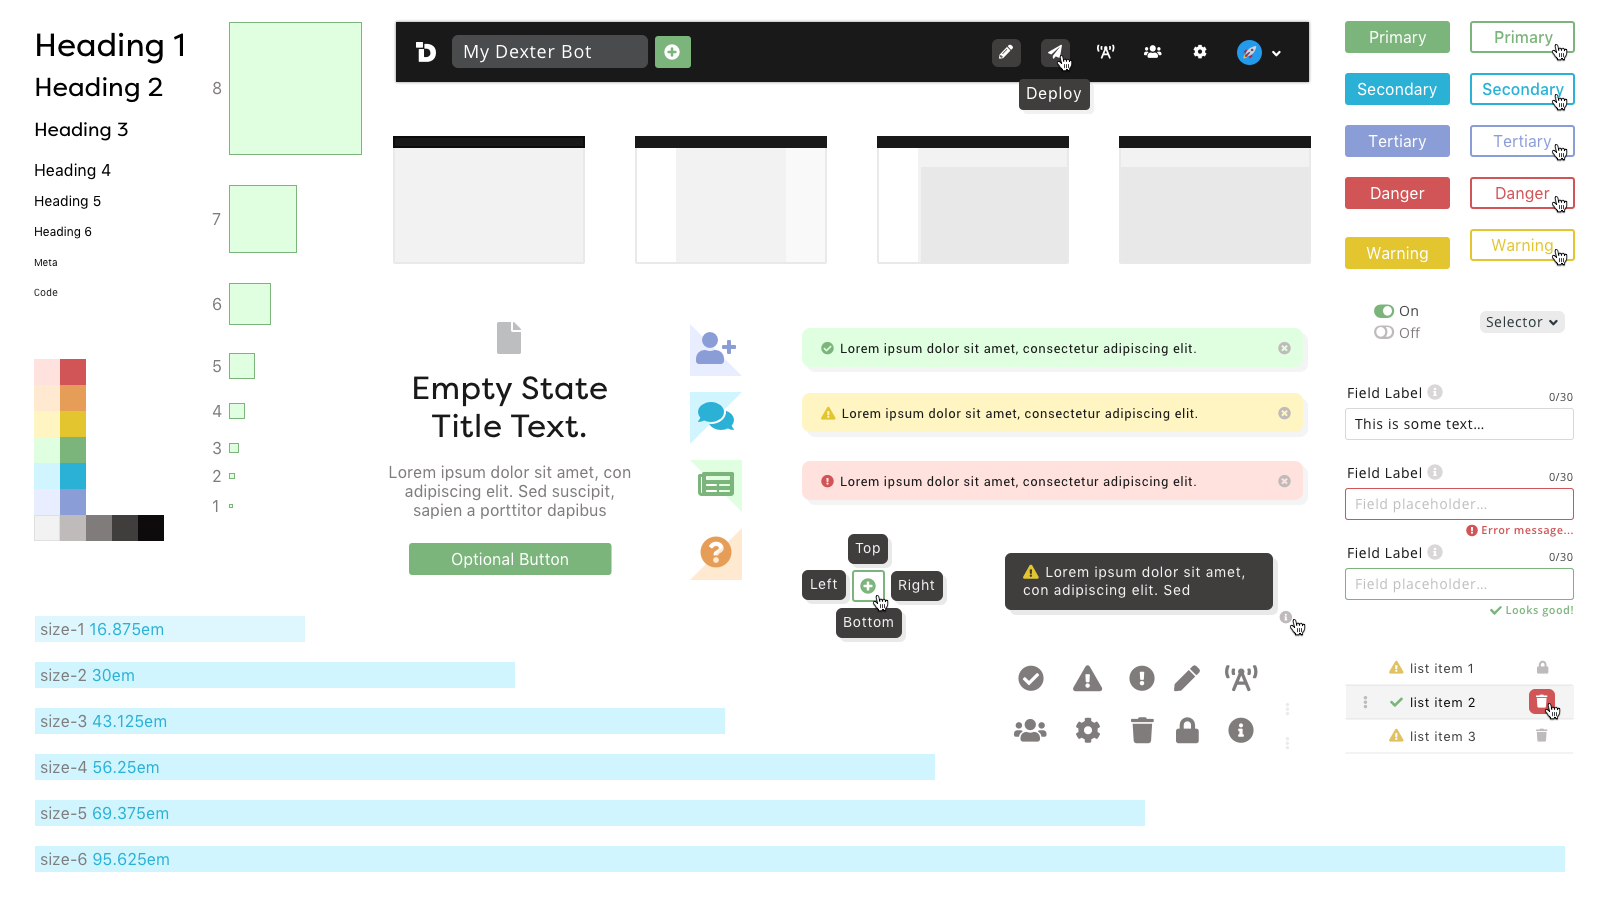Click the users group icon in navbar
Image resolution: width=1600 pixels, height=900 pixels.
[1153, 52]
